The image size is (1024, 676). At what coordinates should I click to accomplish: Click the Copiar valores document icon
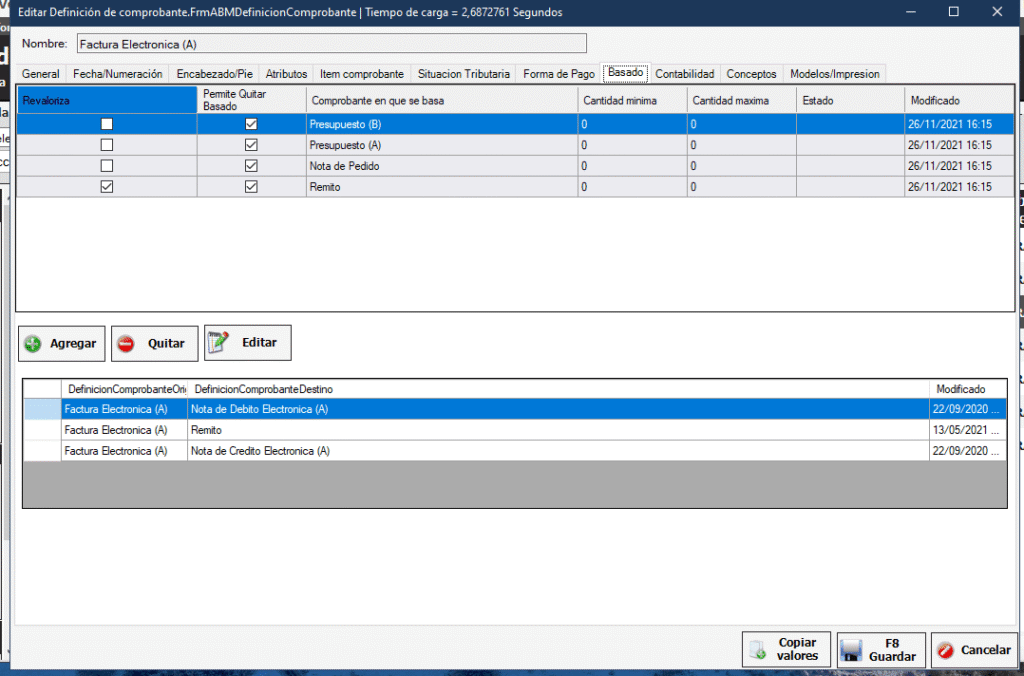click(759, 650)
